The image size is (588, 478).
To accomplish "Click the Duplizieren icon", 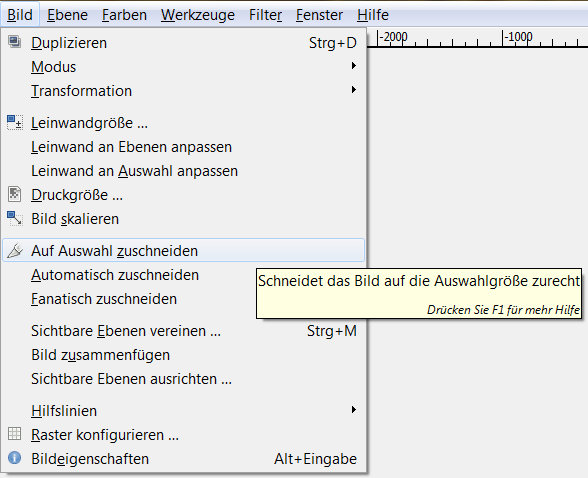I will point(15,41).
